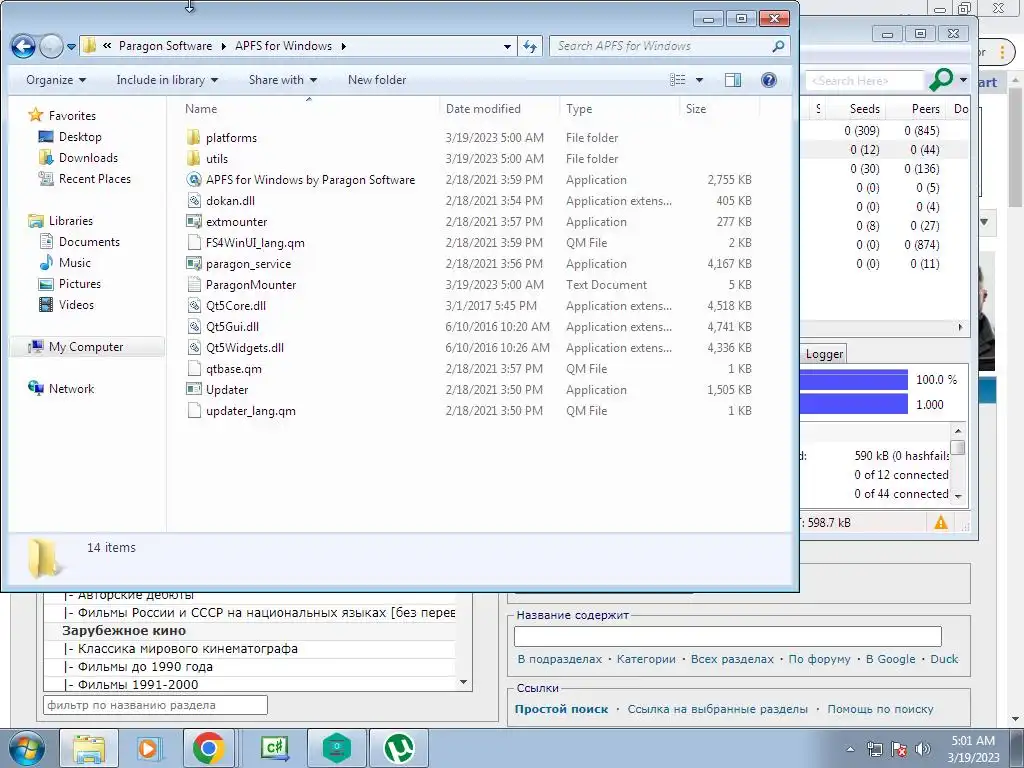Select FS4WinUI_lang.qm file

[x=255, y=243]
